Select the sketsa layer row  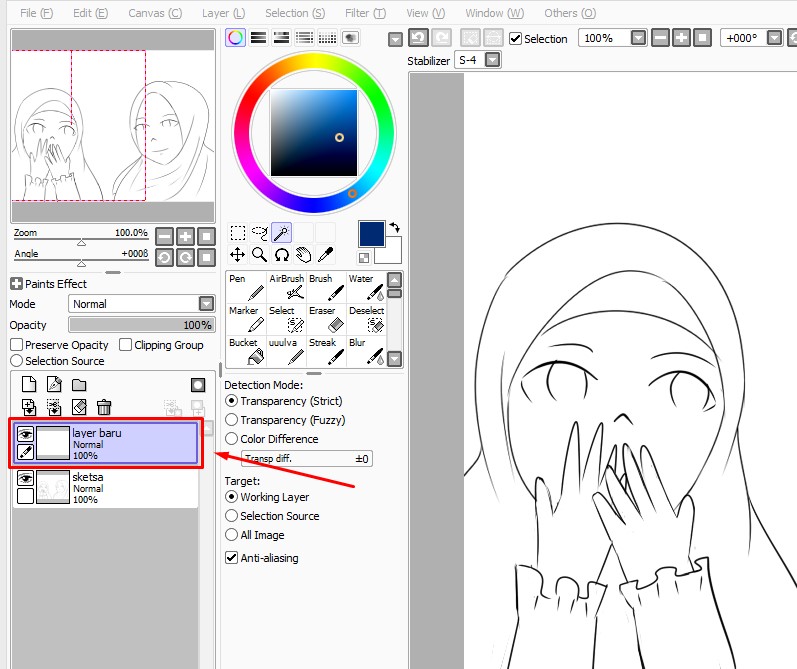(105, 488)
